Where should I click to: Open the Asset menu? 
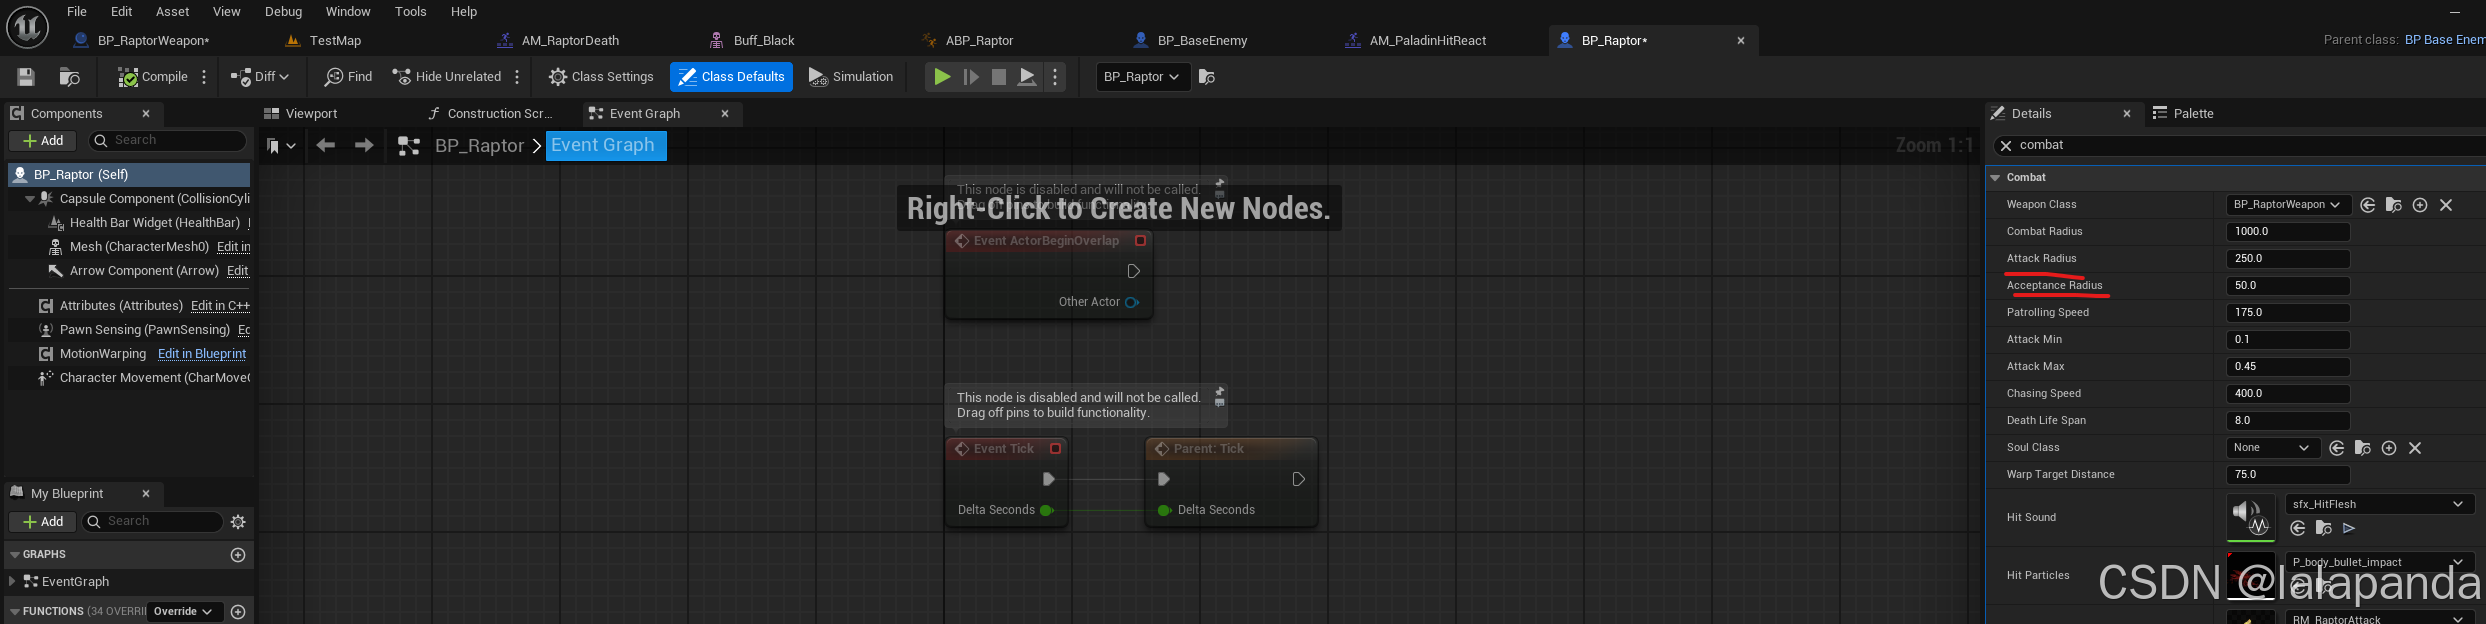pyautogui.click(x=172, y=12)
